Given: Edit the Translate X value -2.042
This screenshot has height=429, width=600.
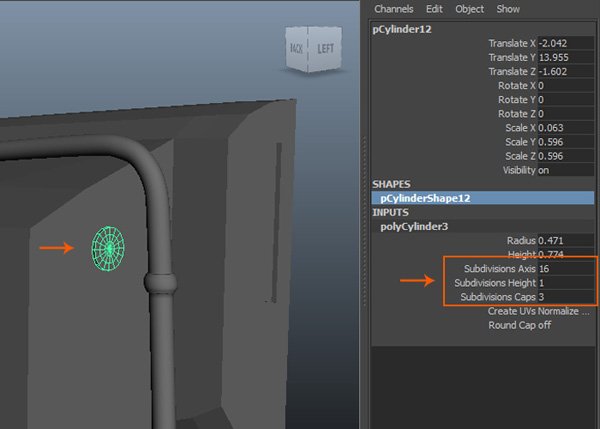Looking at the screenshot, I should point(566,43).
